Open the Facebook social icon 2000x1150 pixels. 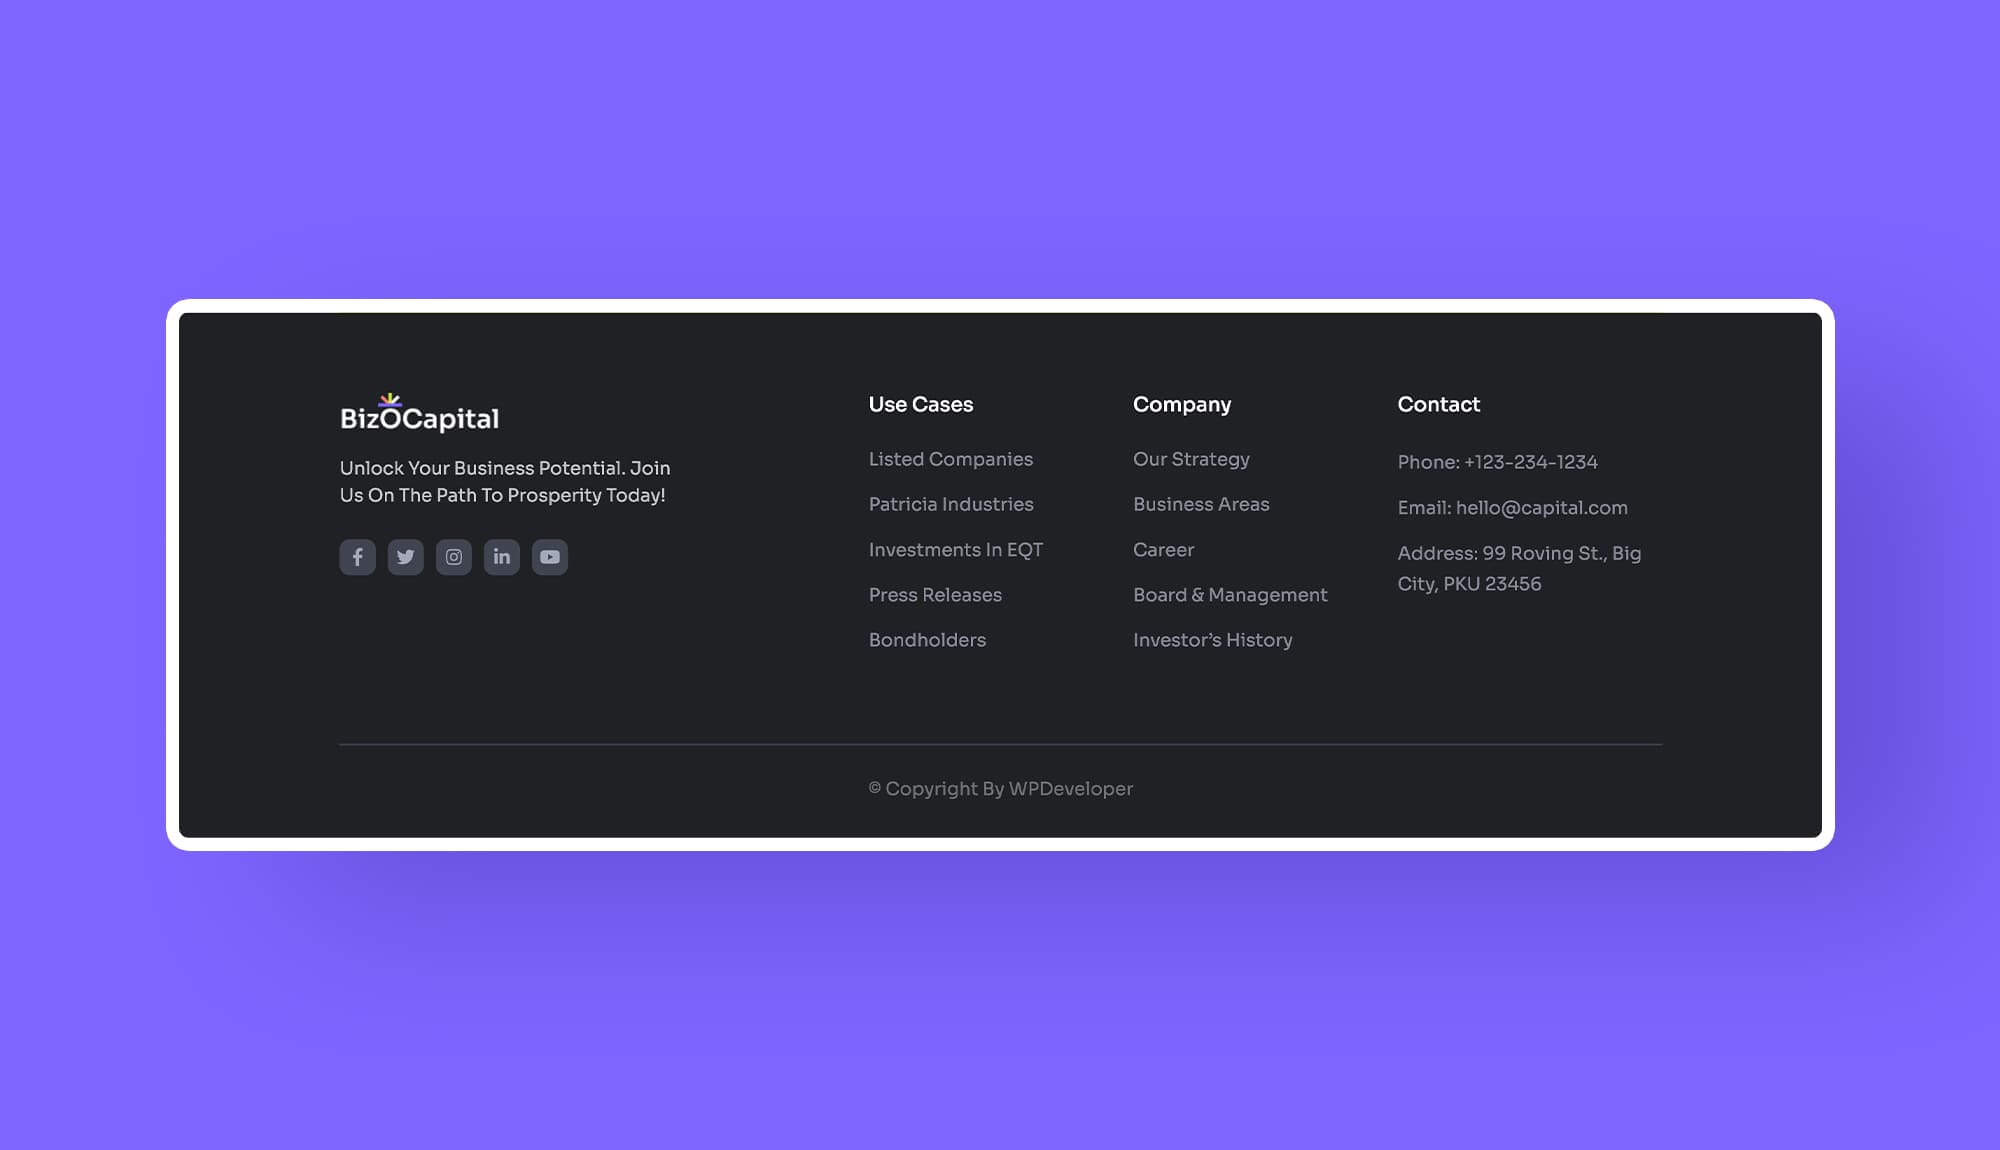[x=357, y=557]
